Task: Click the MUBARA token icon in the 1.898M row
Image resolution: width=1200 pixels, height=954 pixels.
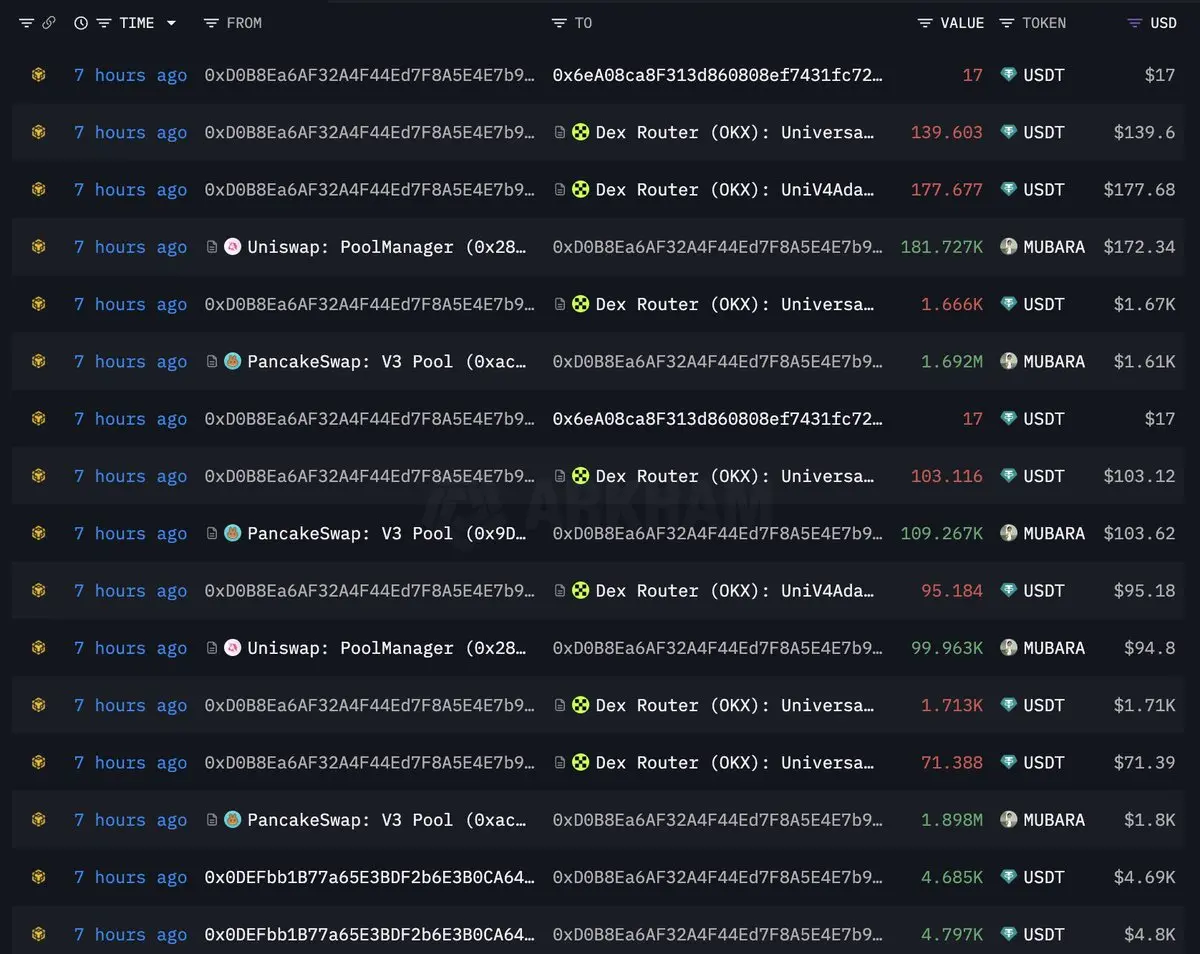Action: pyautogui.click(x=1008, y=819)
